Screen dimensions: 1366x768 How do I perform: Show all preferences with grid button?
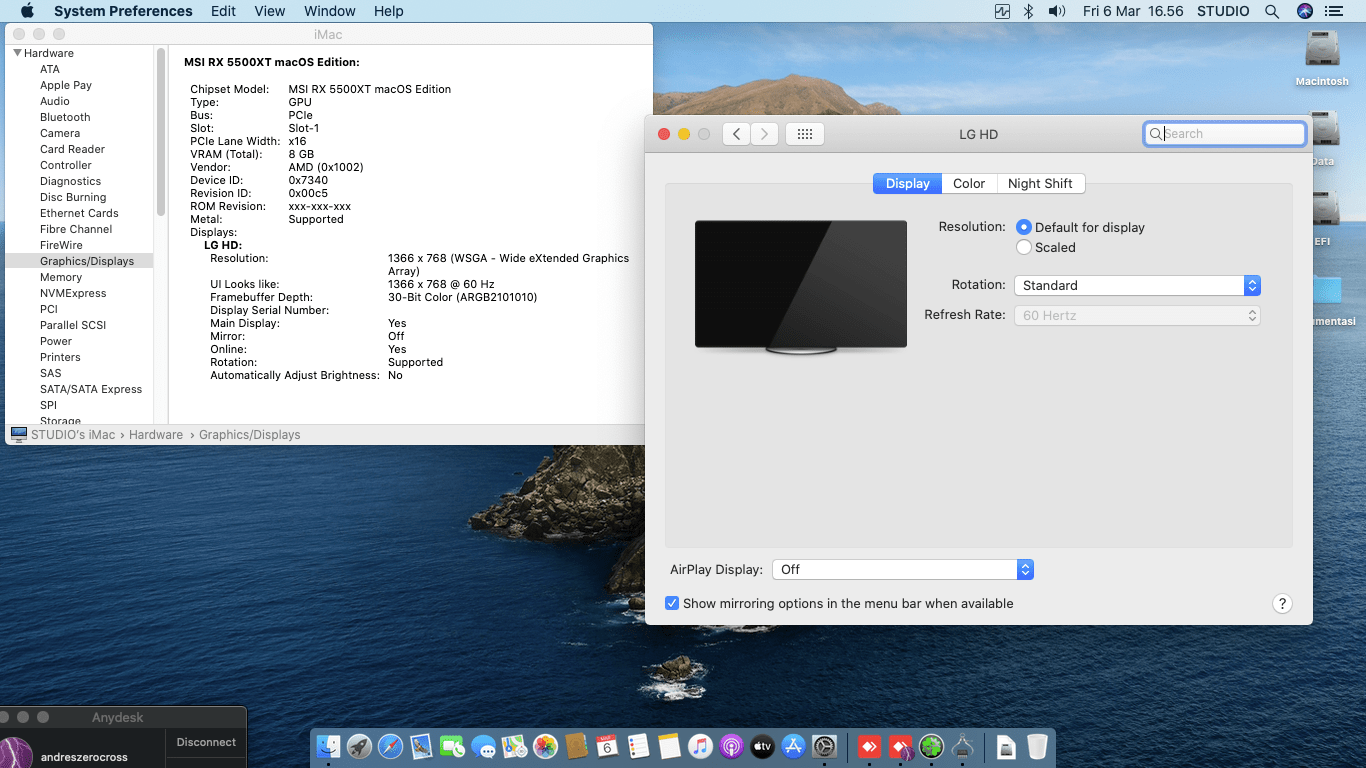point(804,134)
